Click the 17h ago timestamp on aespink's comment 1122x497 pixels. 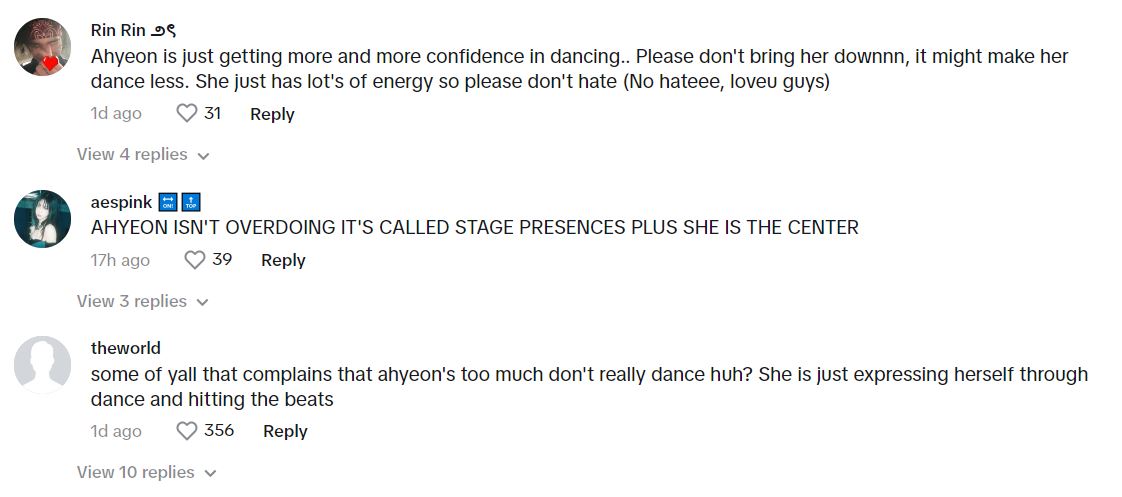(120, 260)
